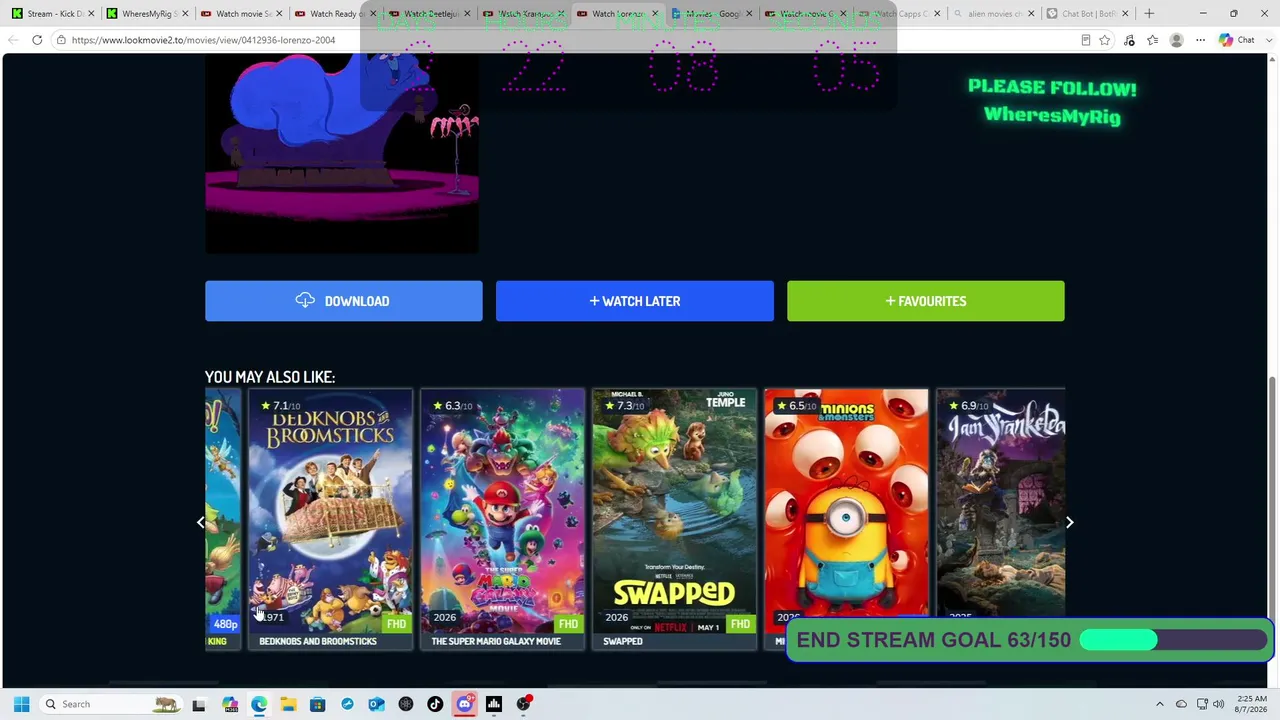Open Microsoft Store from the taskbar
The width and height of the screenshot is (1280, 720).
pyautogui.click(x=317, y=704)
